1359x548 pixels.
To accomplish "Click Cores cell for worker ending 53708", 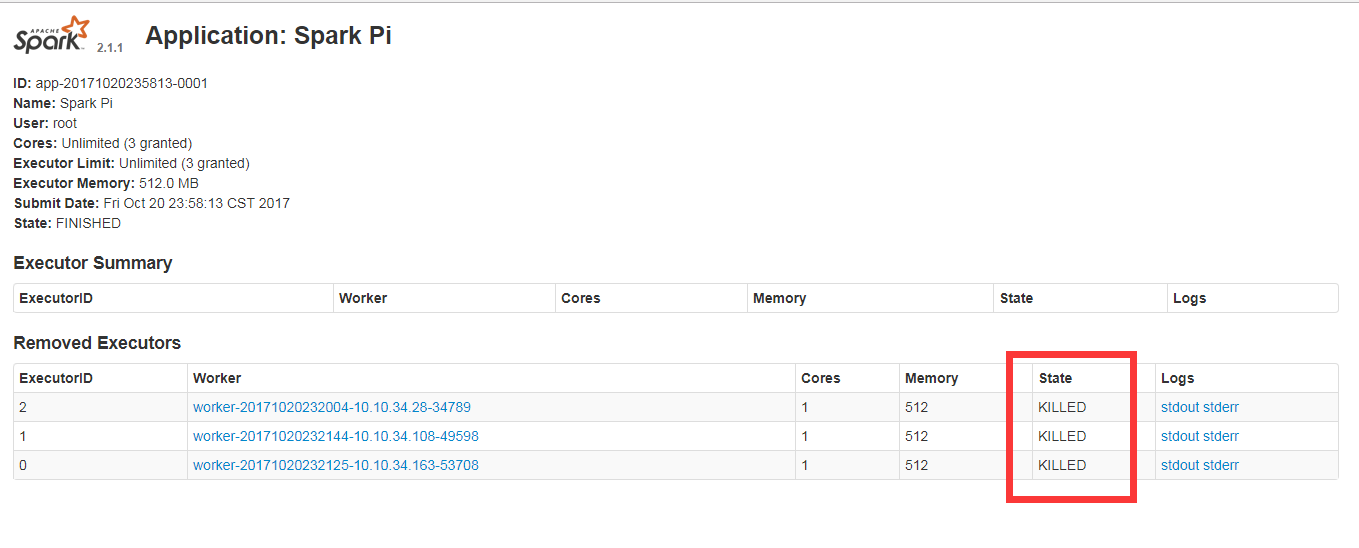I will pos(847,465).
